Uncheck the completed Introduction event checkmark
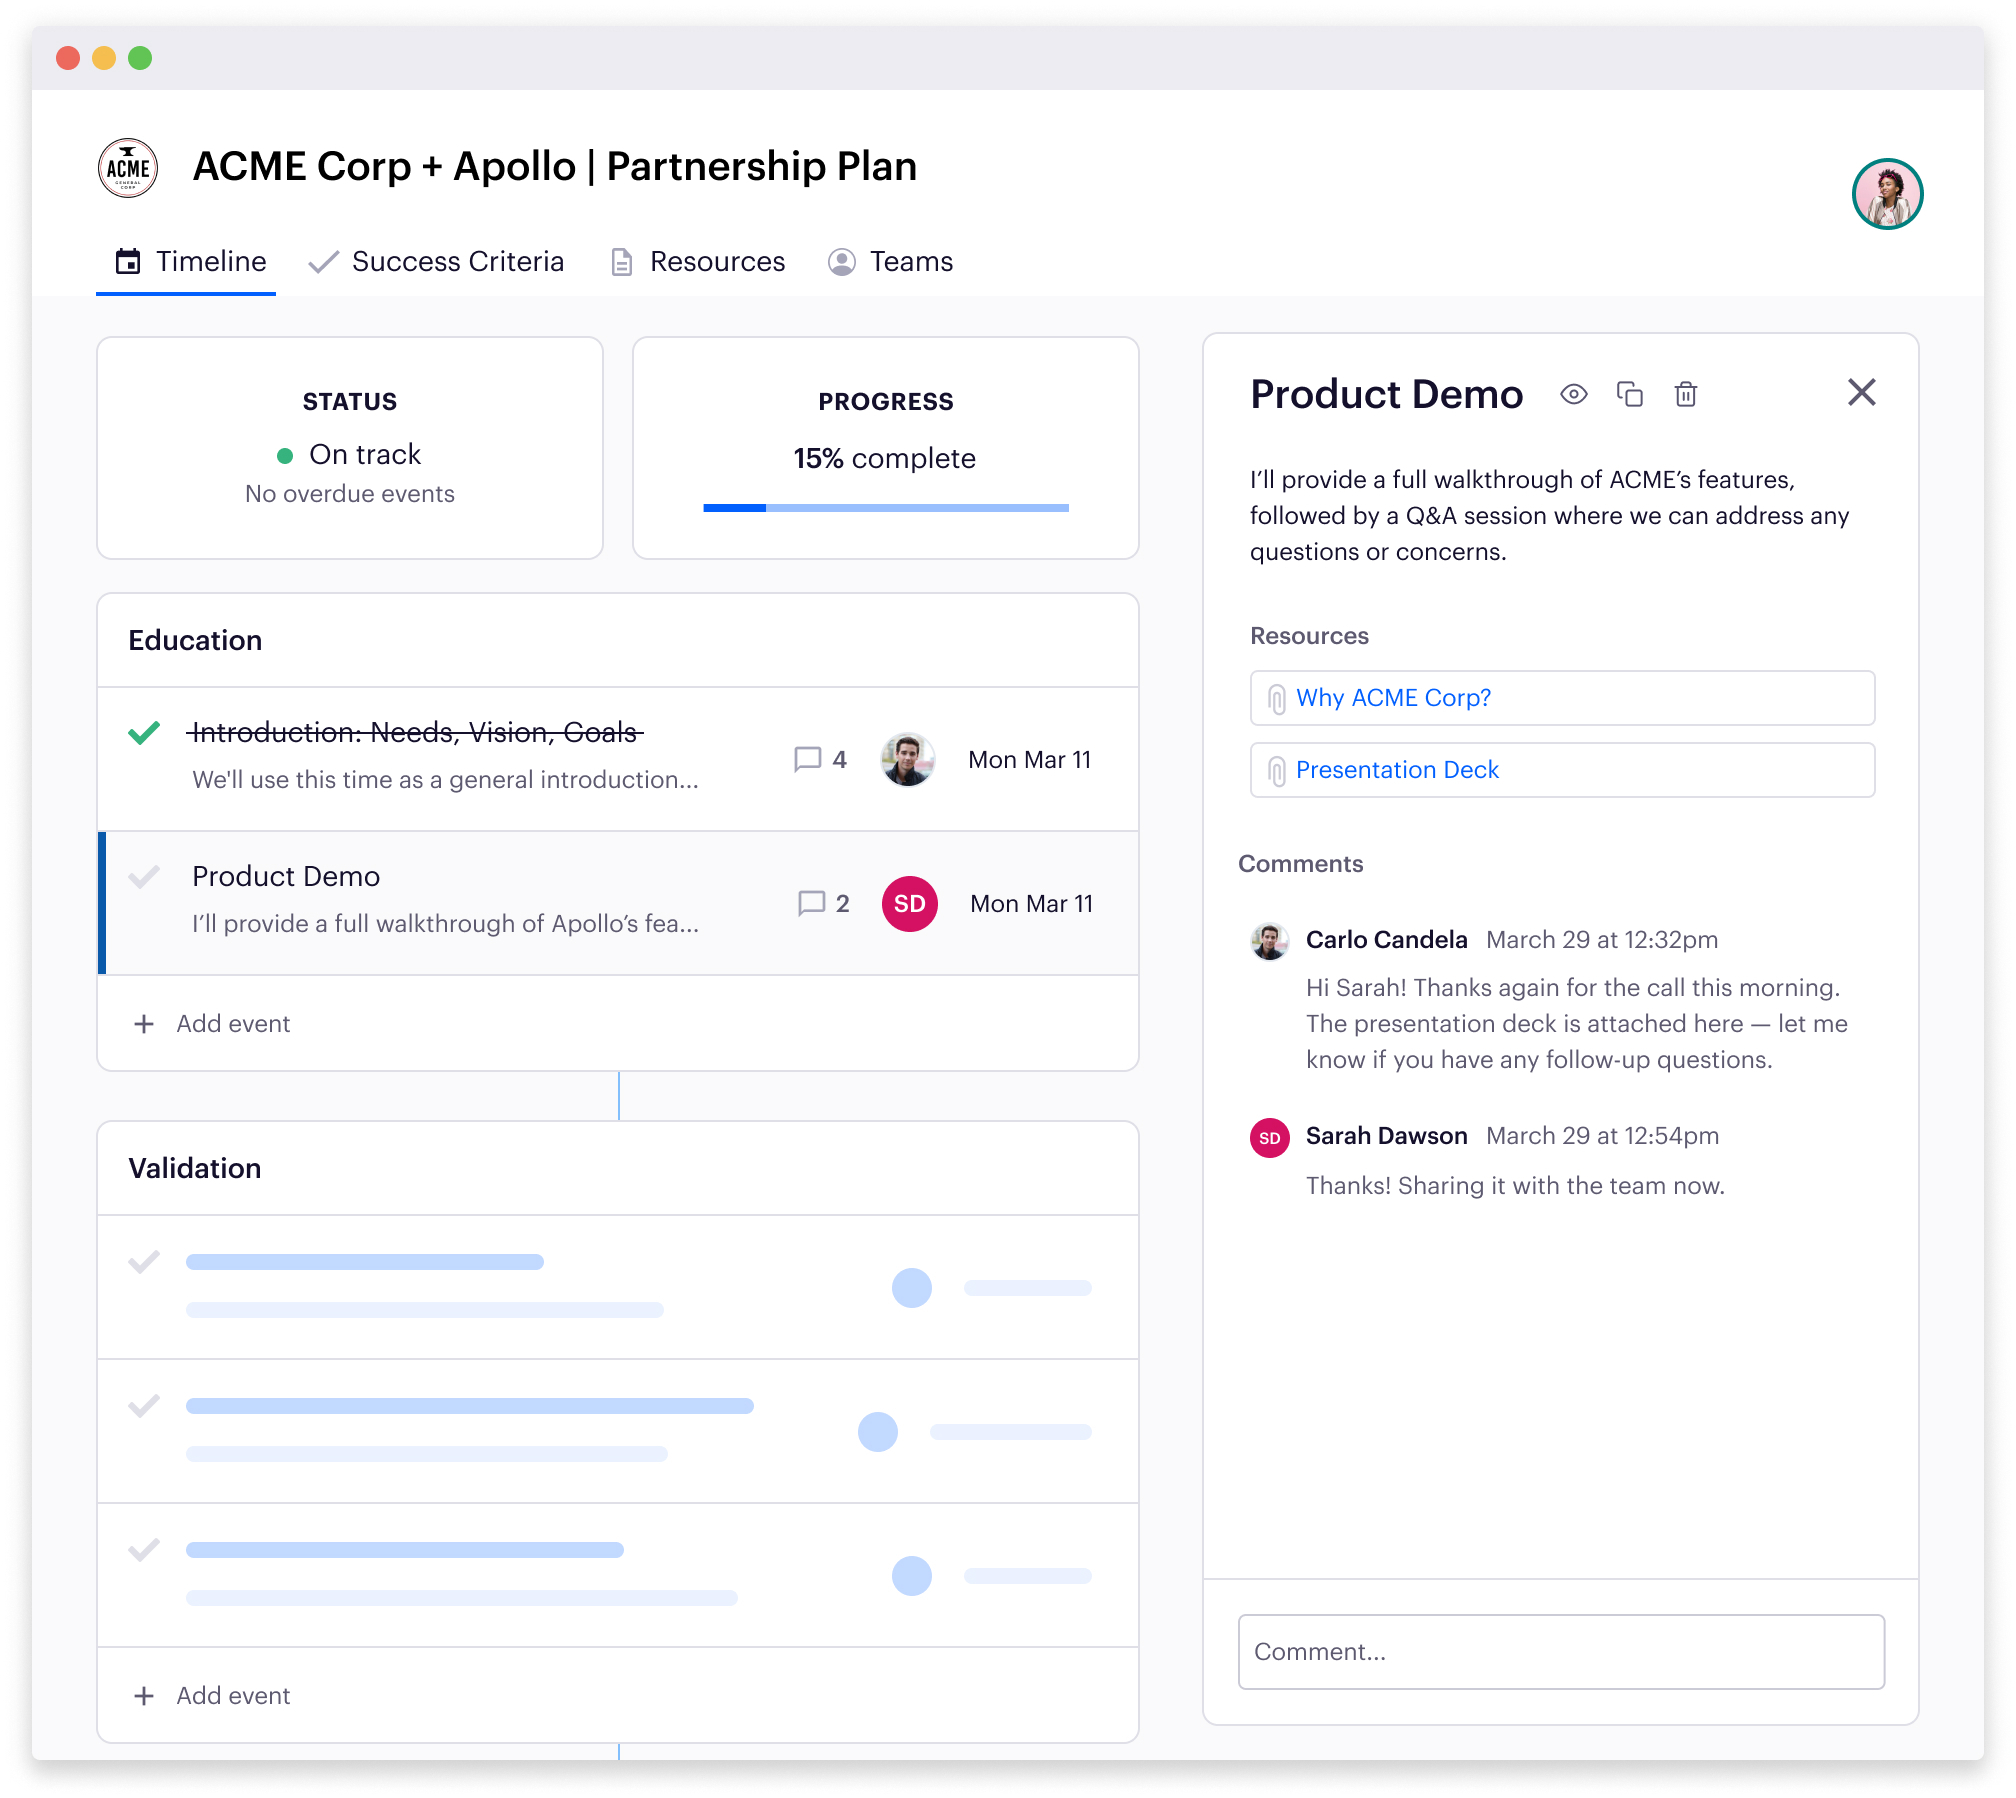Viewport: 2016px width, 1798px height. tap(144, 733)
